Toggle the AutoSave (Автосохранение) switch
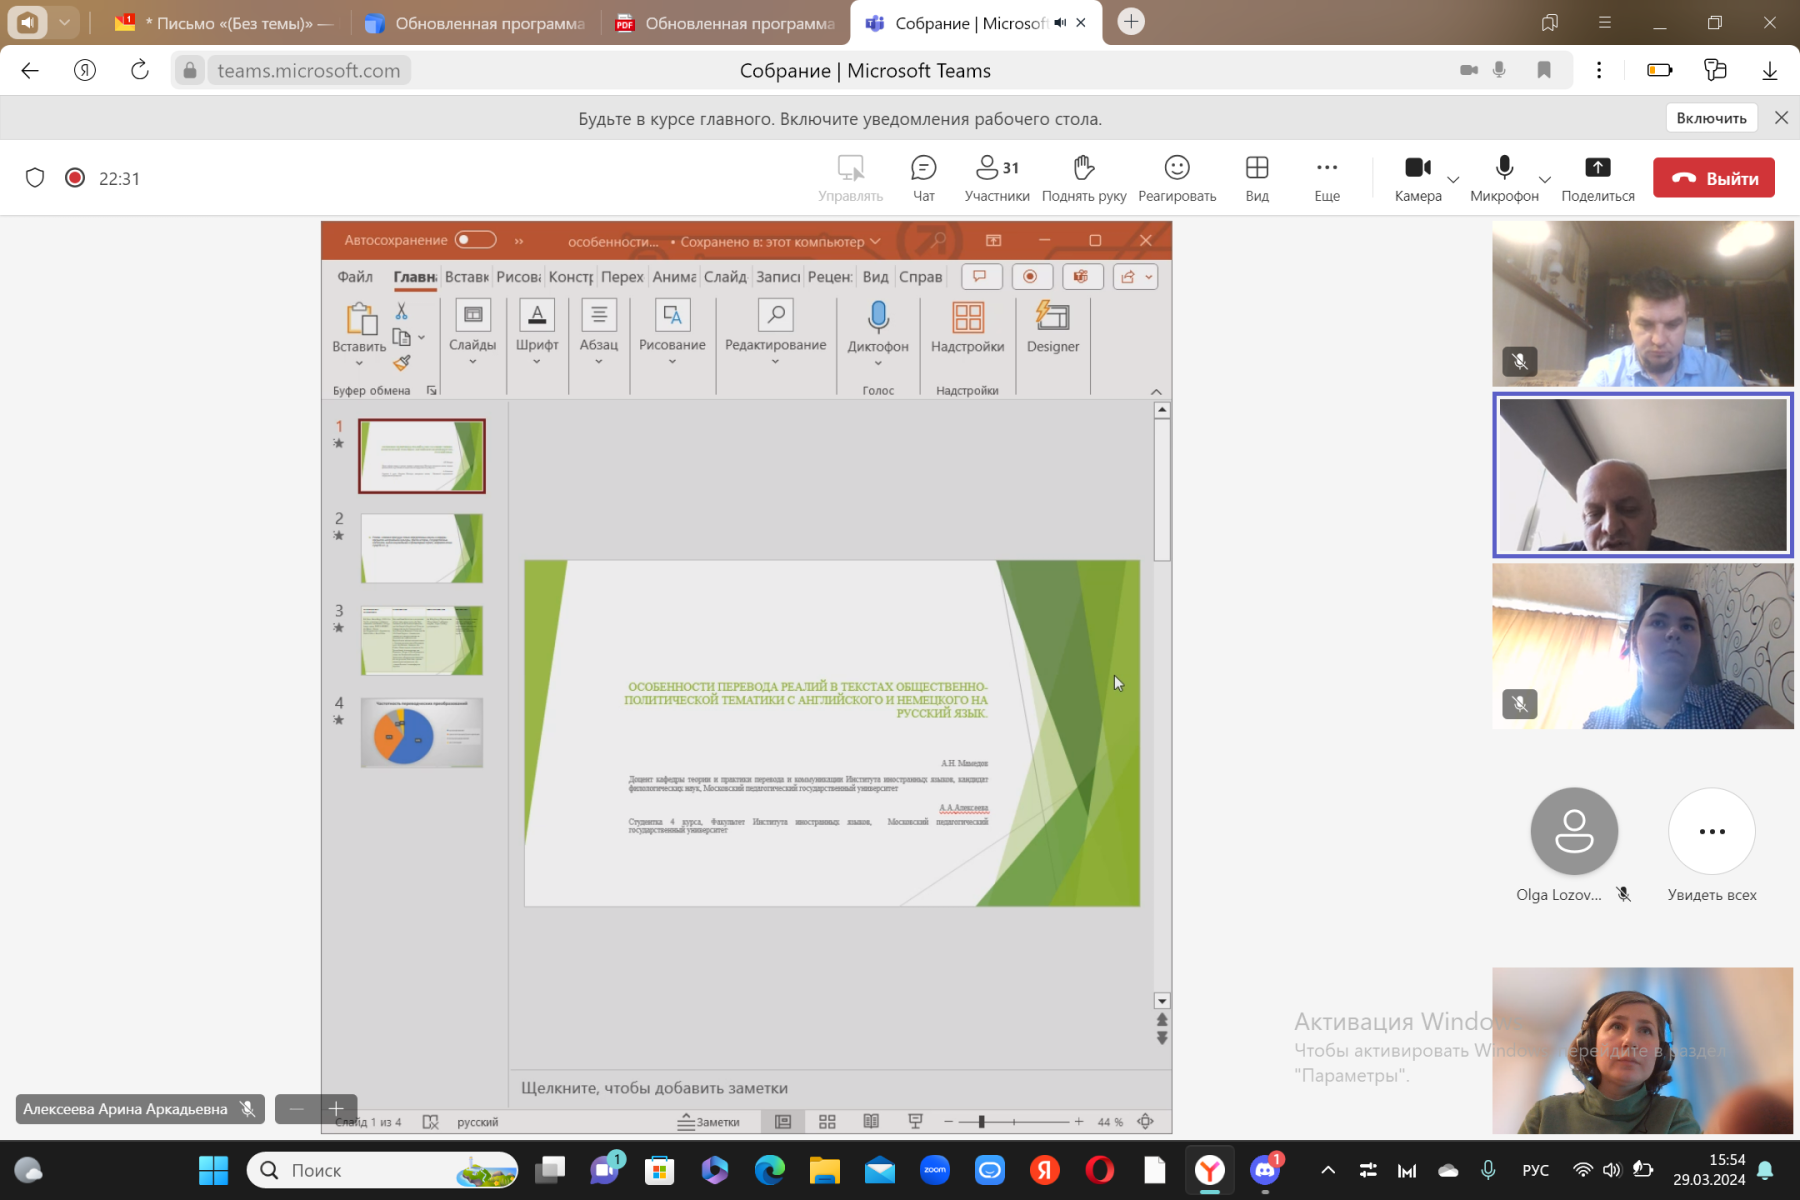The height and width of the screenshot is (1200, 1800). click(x=476, y=240)
